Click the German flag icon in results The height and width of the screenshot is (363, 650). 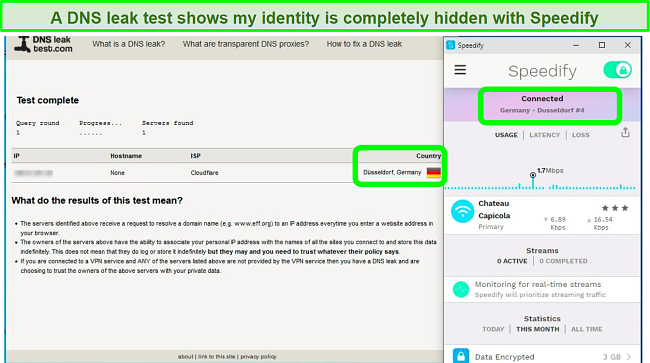pyautogui.click(x=434, y=172)
